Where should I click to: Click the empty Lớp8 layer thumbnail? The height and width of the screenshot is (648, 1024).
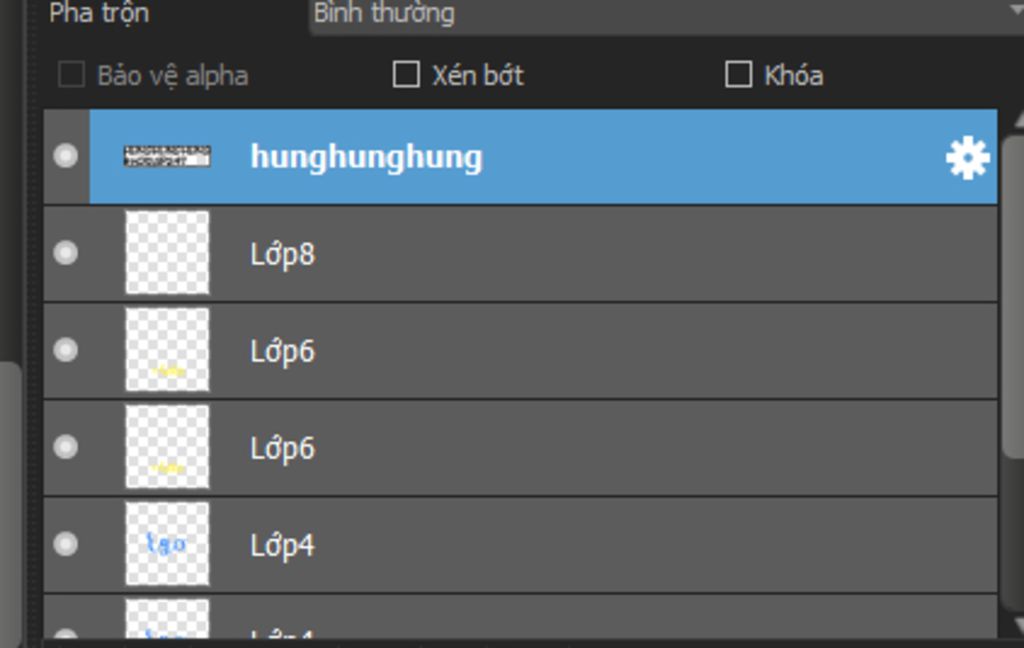click(167, 253)
